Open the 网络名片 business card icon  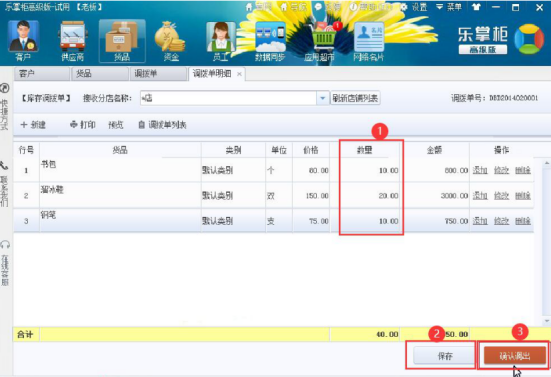point(368,40)
